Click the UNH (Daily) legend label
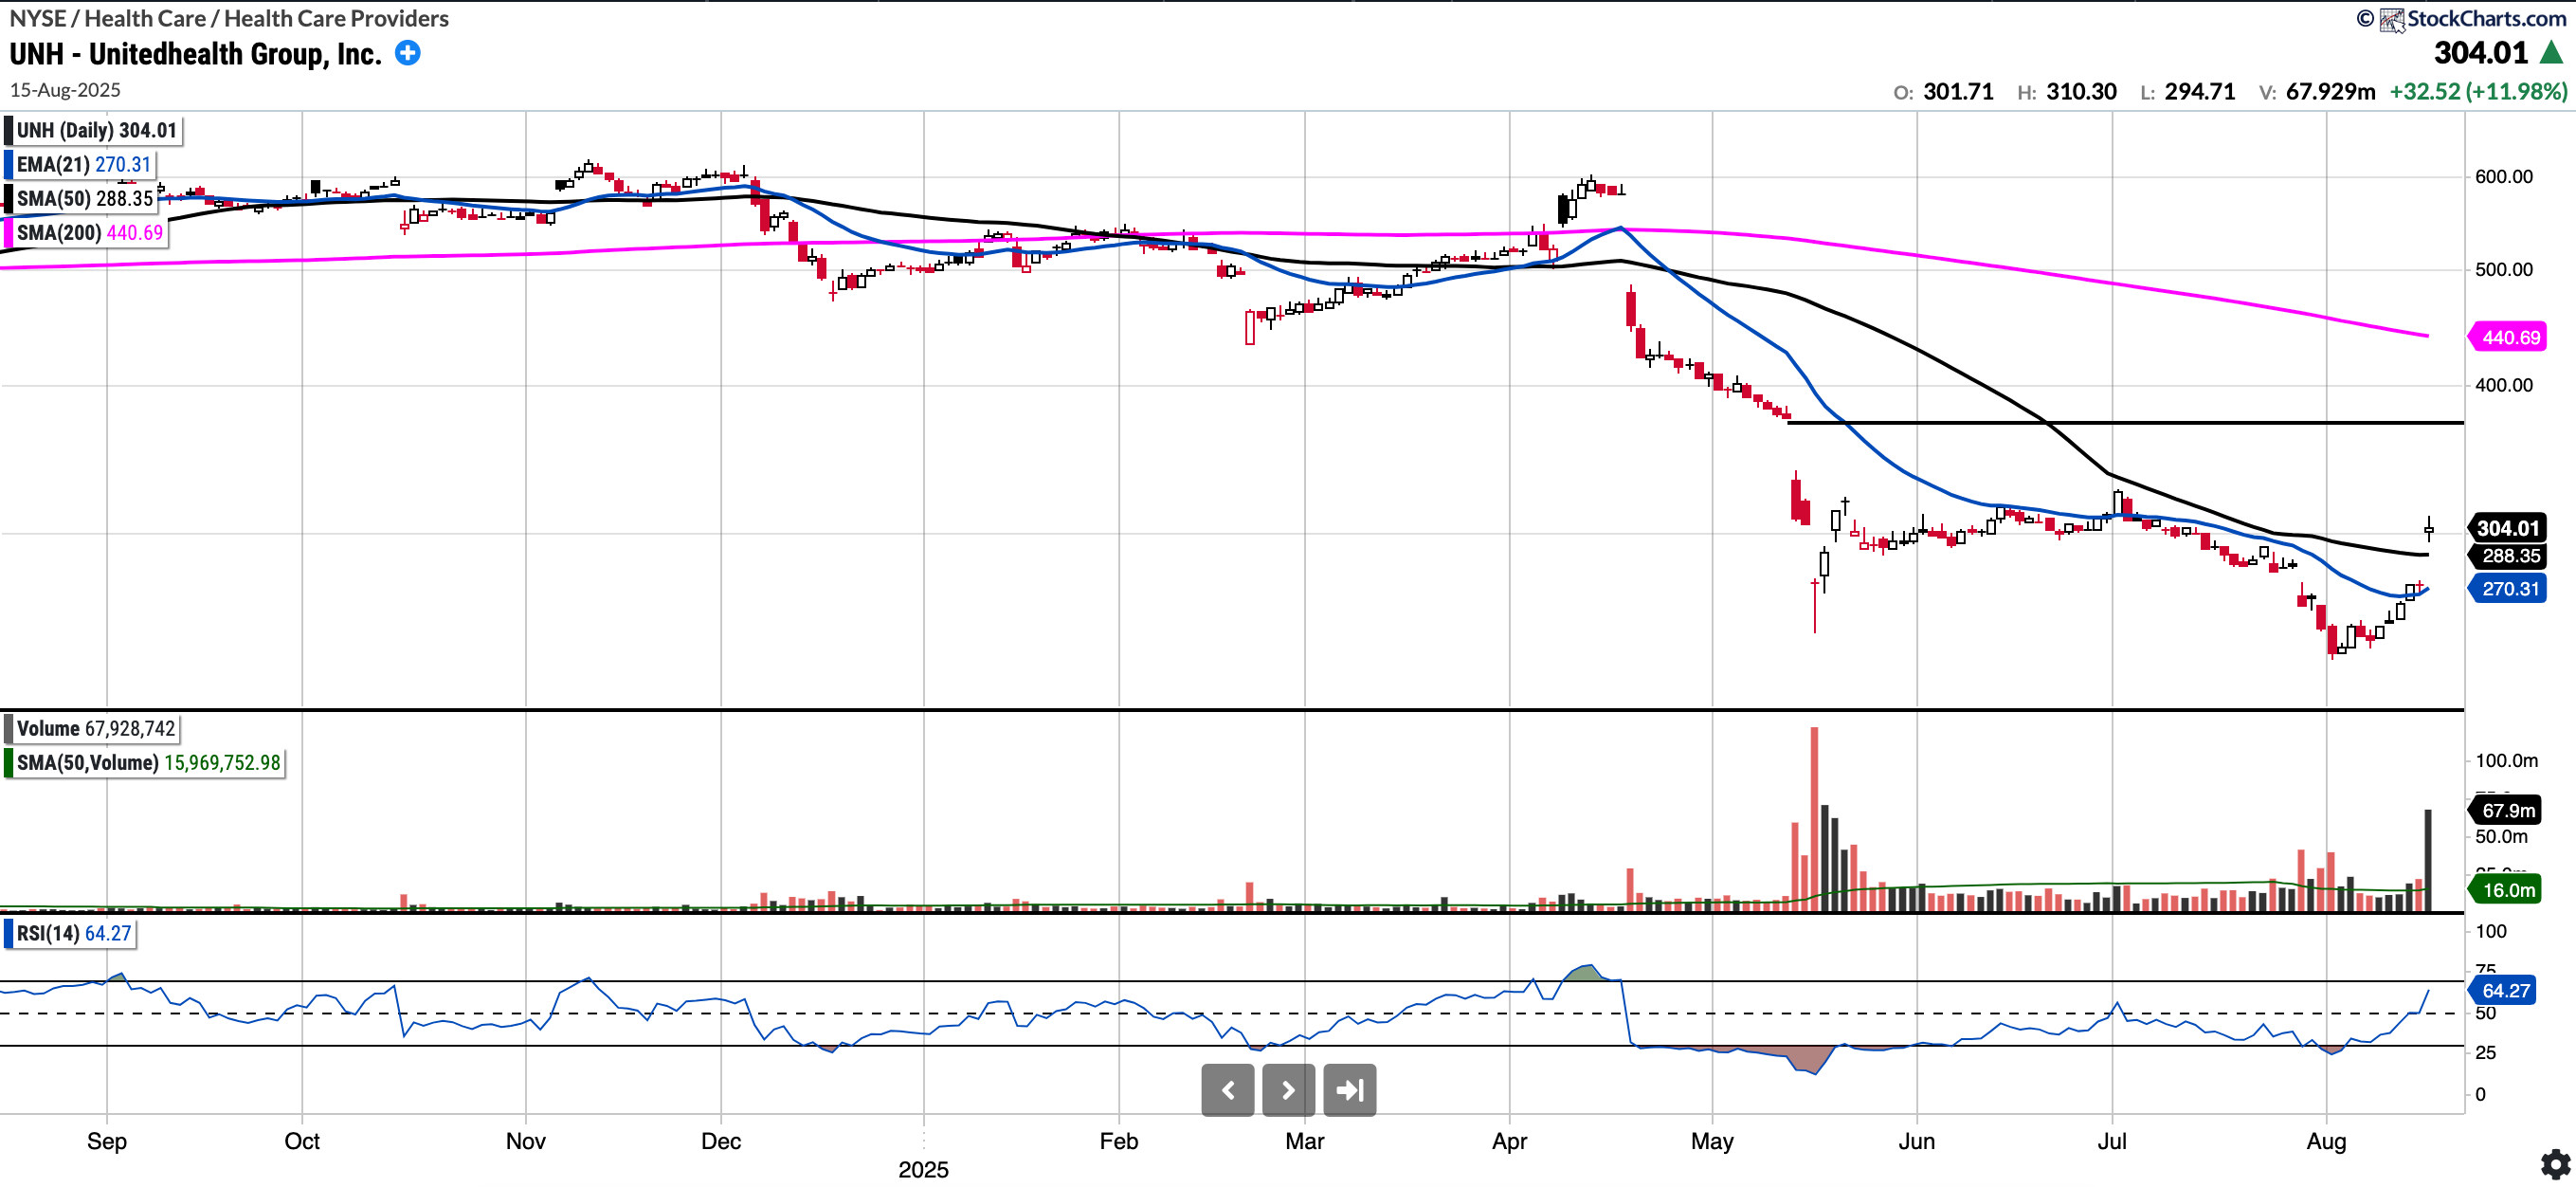This screenshot has width=2576, height=1187. coord(95,130)
